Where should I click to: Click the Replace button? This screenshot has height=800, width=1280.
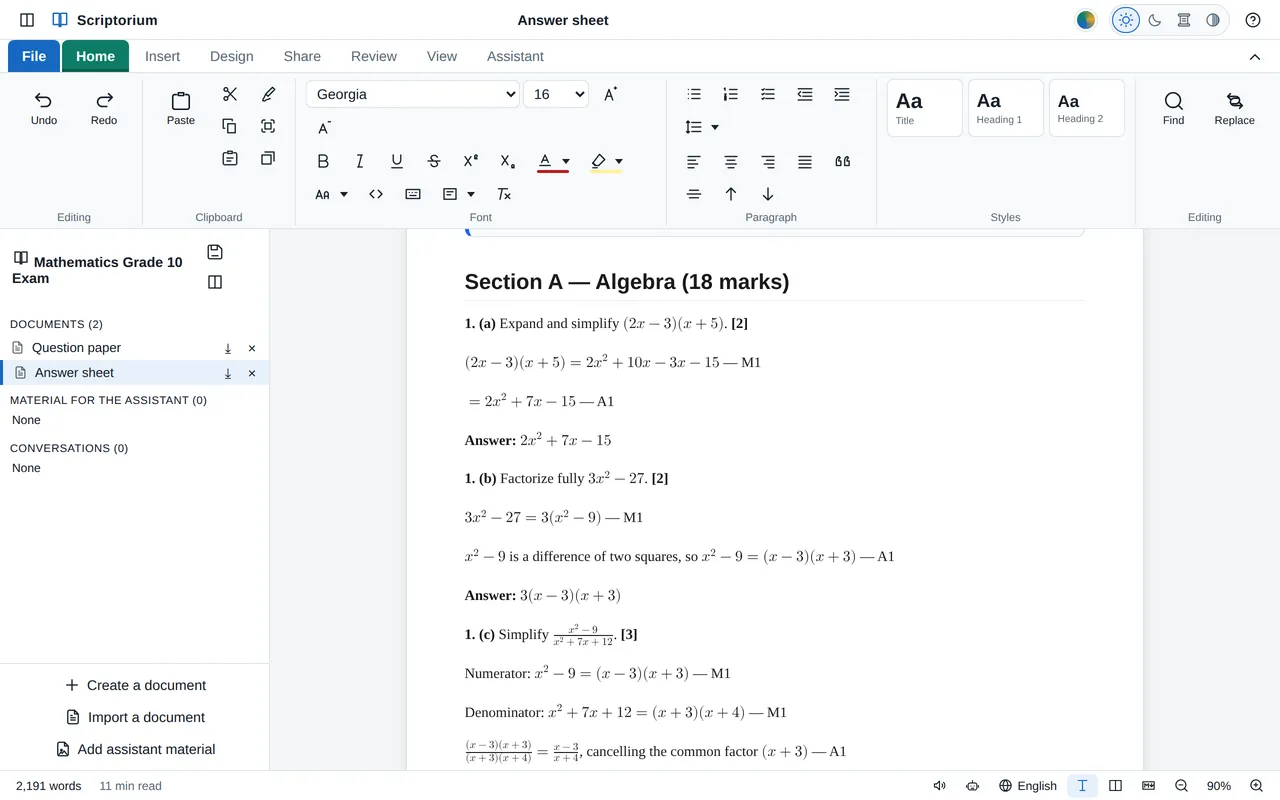(x=1234, y=108)
